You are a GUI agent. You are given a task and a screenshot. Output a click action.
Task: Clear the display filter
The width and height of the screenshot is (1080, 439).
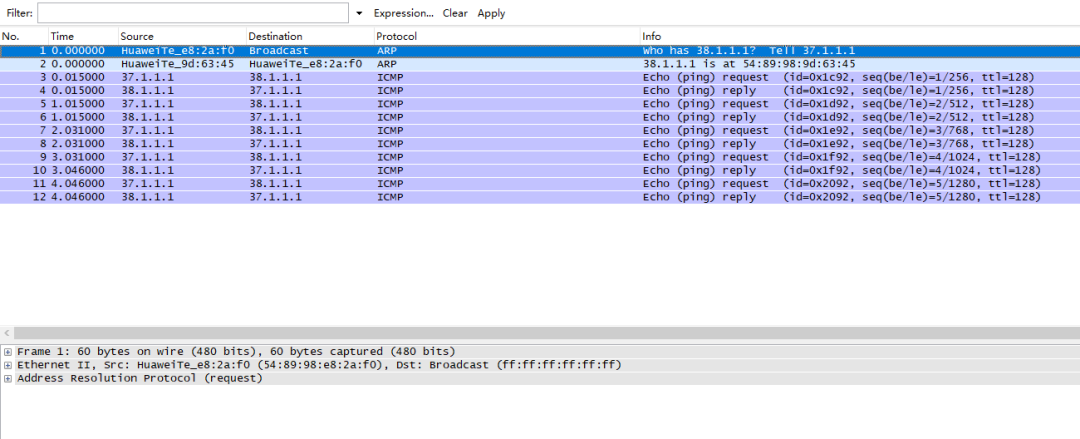pyautogui.click(x=455, y=13)
